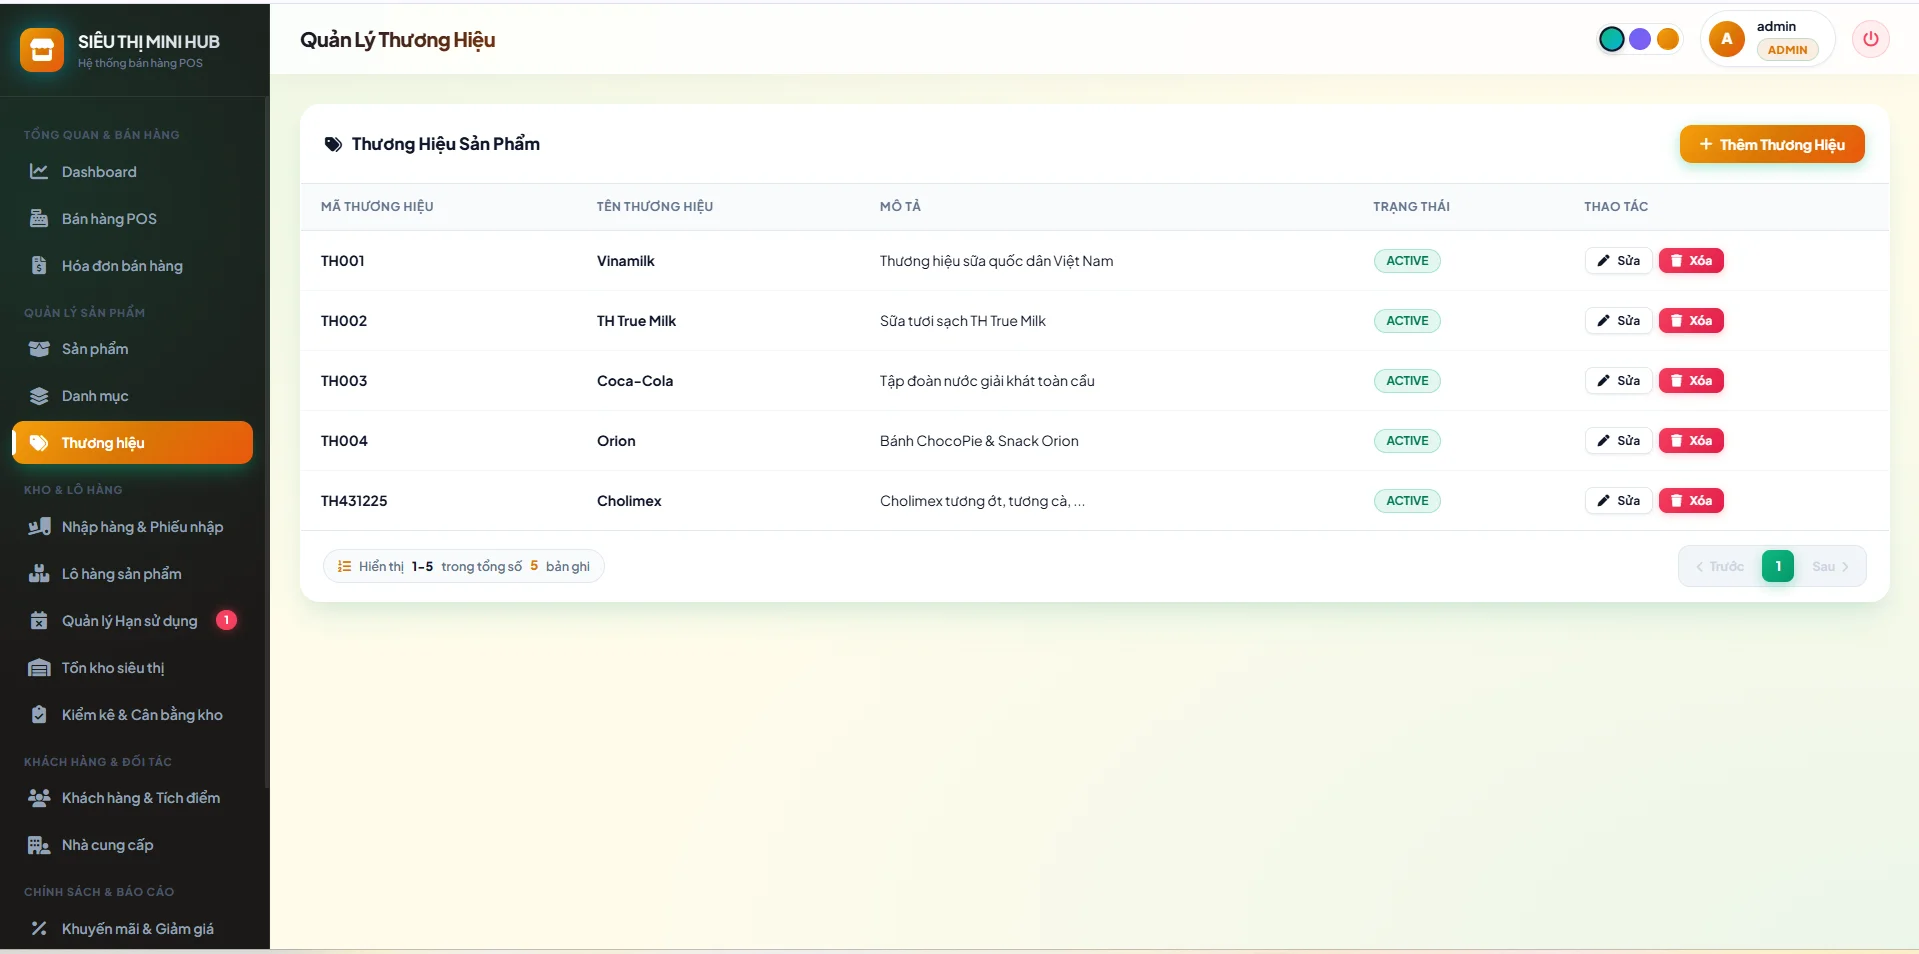Click the percent icon beside Khuyến mãi
Screen dimensions: 1919x954
tap(39, 929)
